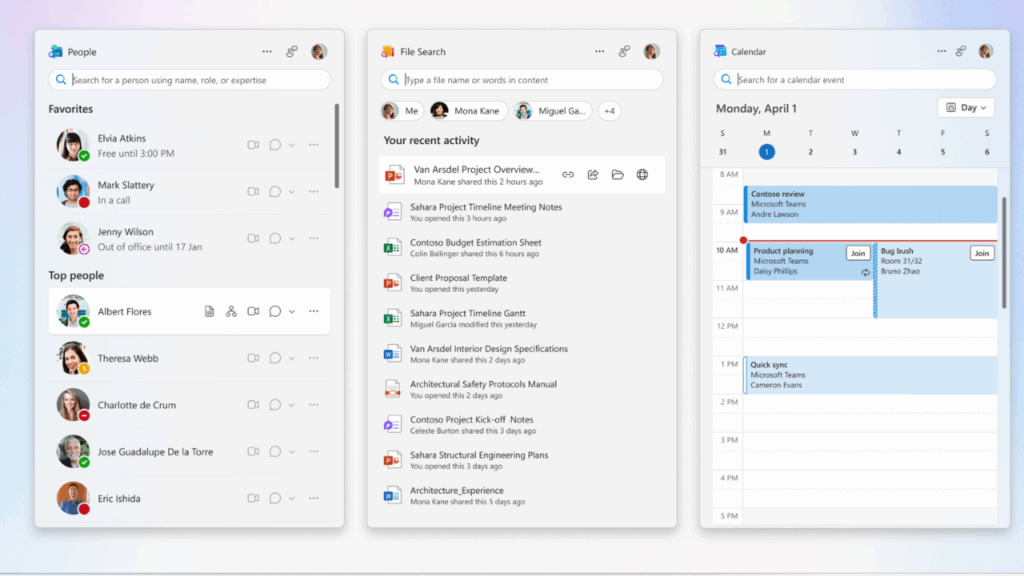The width and height of the screenshot is (1024, 576).
Task: Share the Van Arsdel Project Overview file
Action: tap(592, 173)
